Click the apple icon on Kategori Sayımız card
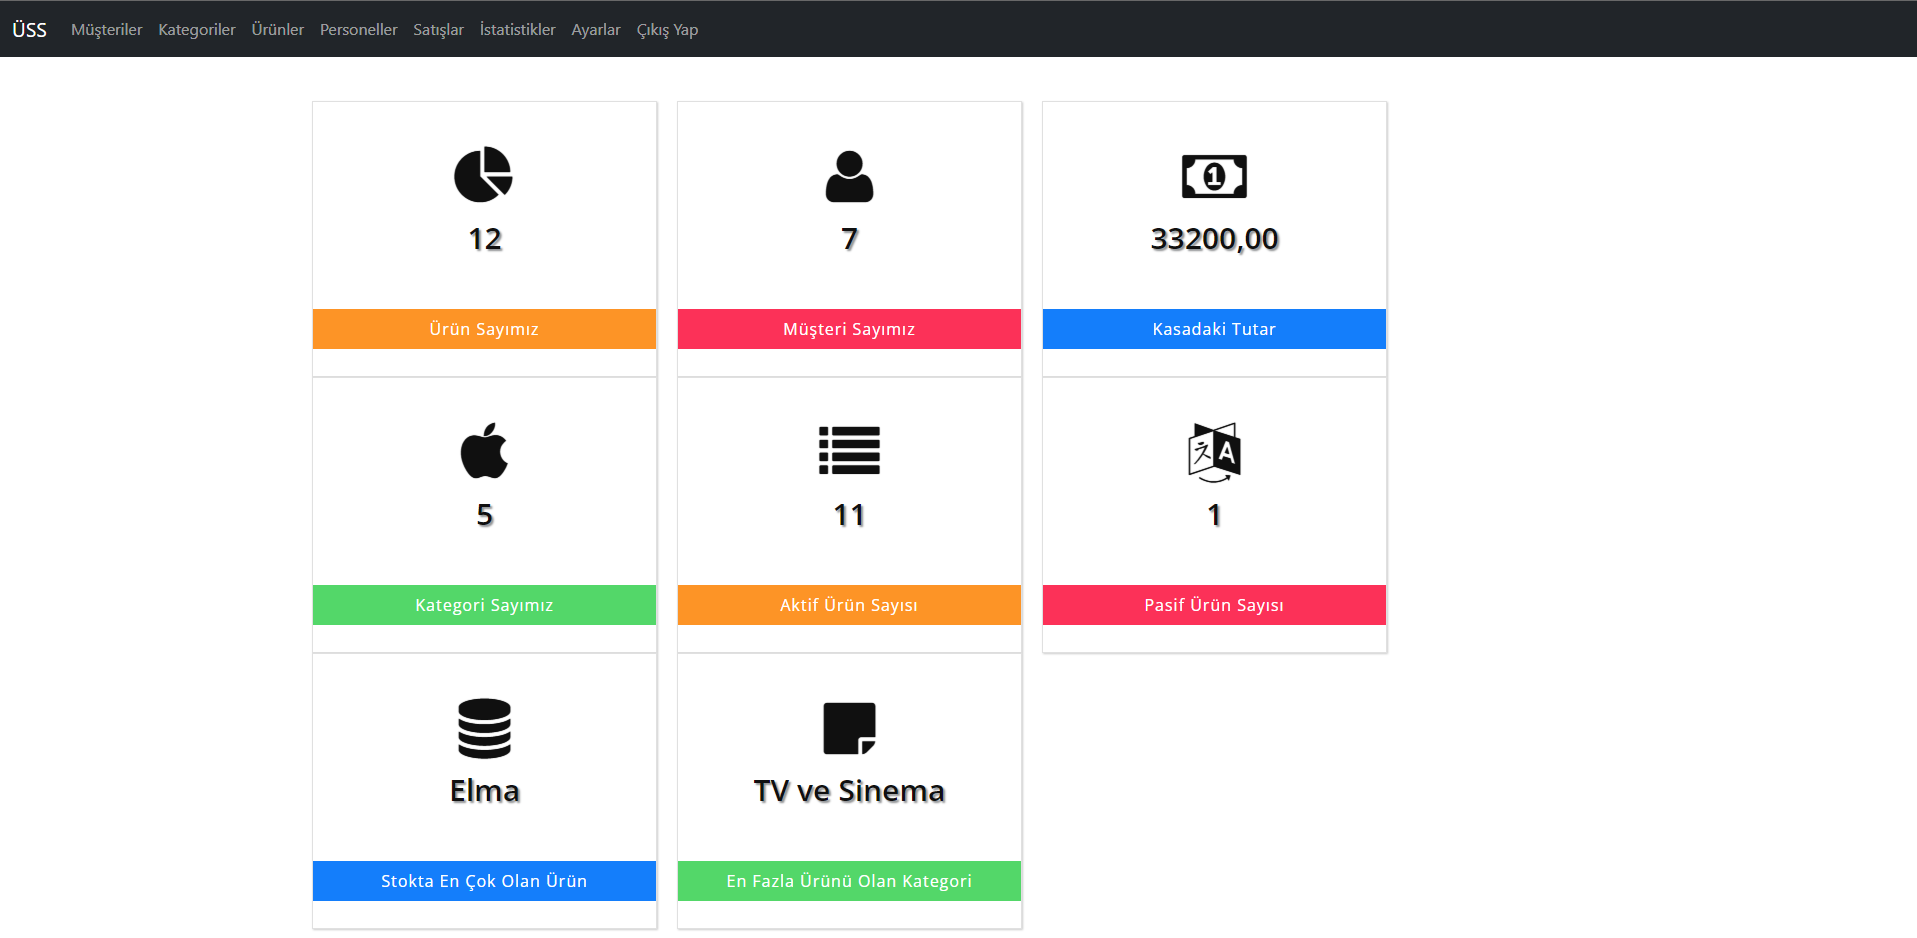This screenshot has width=1917, height=938. (x=484, y=451)
